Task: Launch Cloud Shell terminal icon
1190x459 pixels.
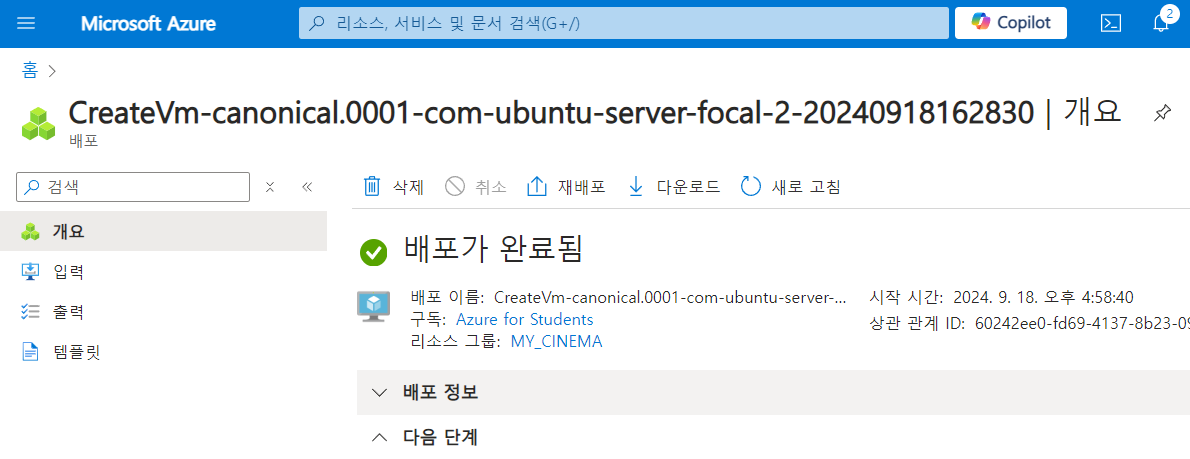Action: point(1111,24)
